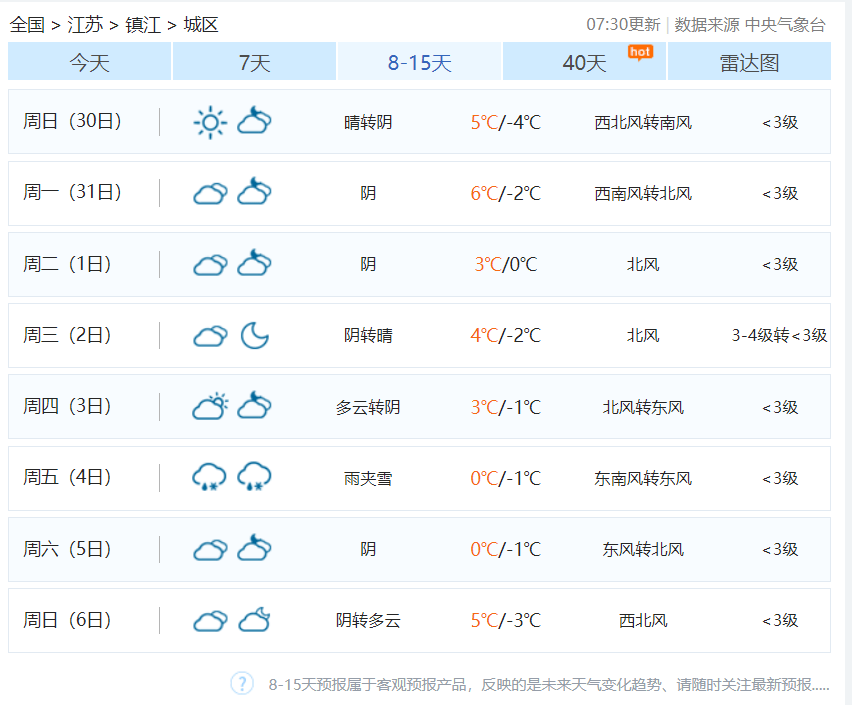Click the 西北风转南风 wind direction

(643, 122)
